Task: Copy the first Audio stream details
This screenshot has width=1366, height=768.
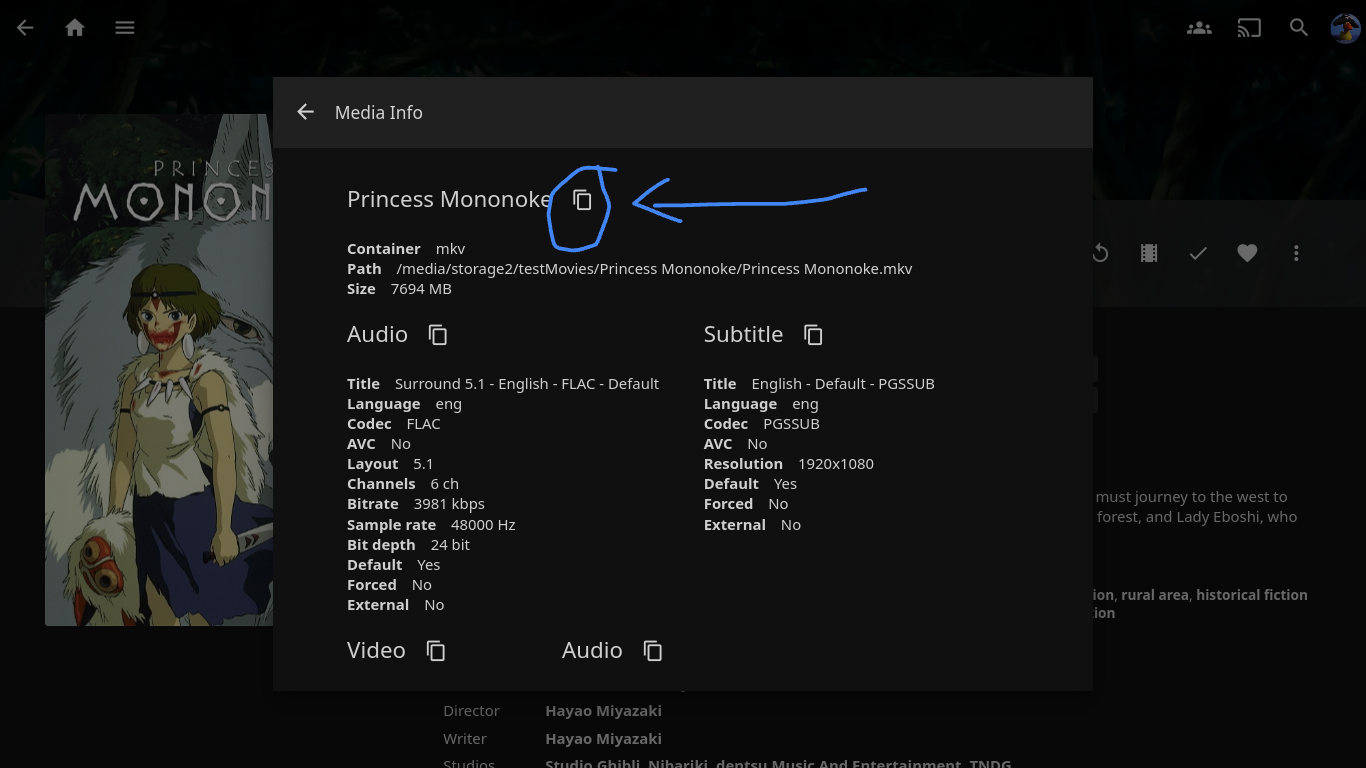Action: 438,335
